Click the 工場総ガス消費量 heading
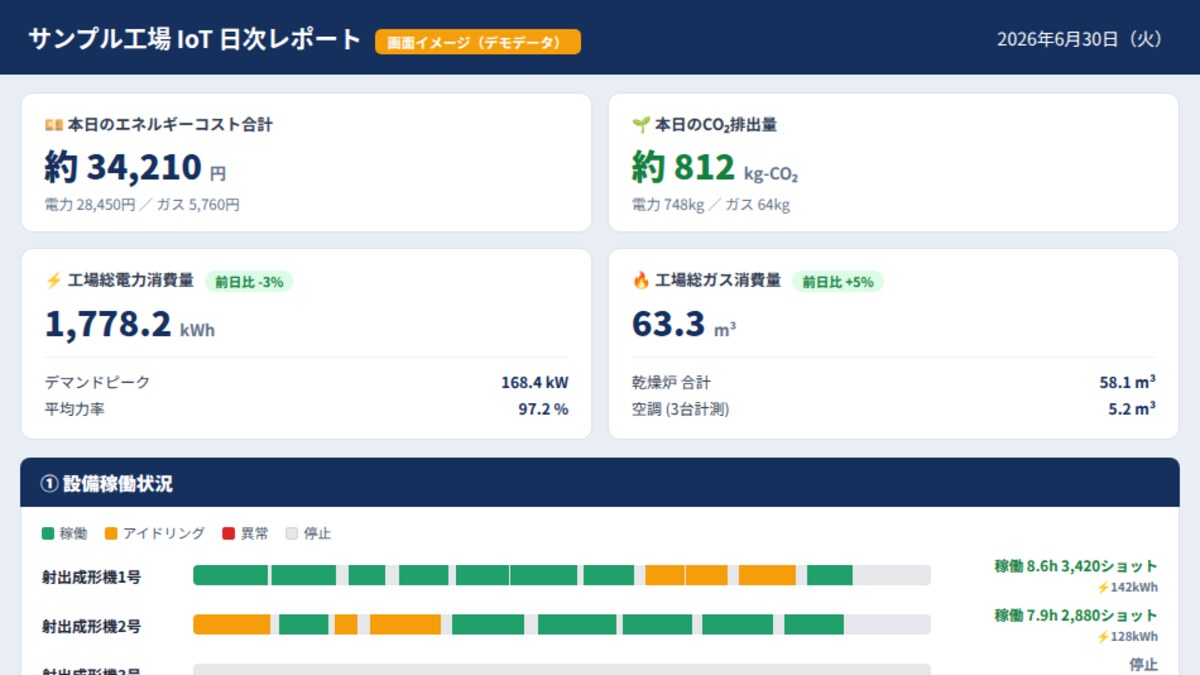 [717, 281]
